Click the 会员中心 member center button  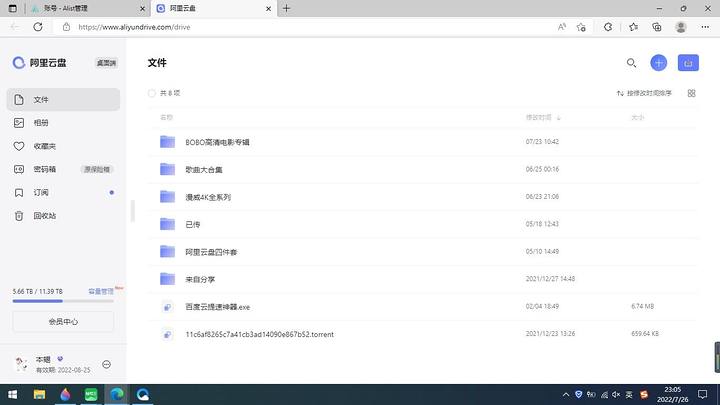tap(63, 321)
